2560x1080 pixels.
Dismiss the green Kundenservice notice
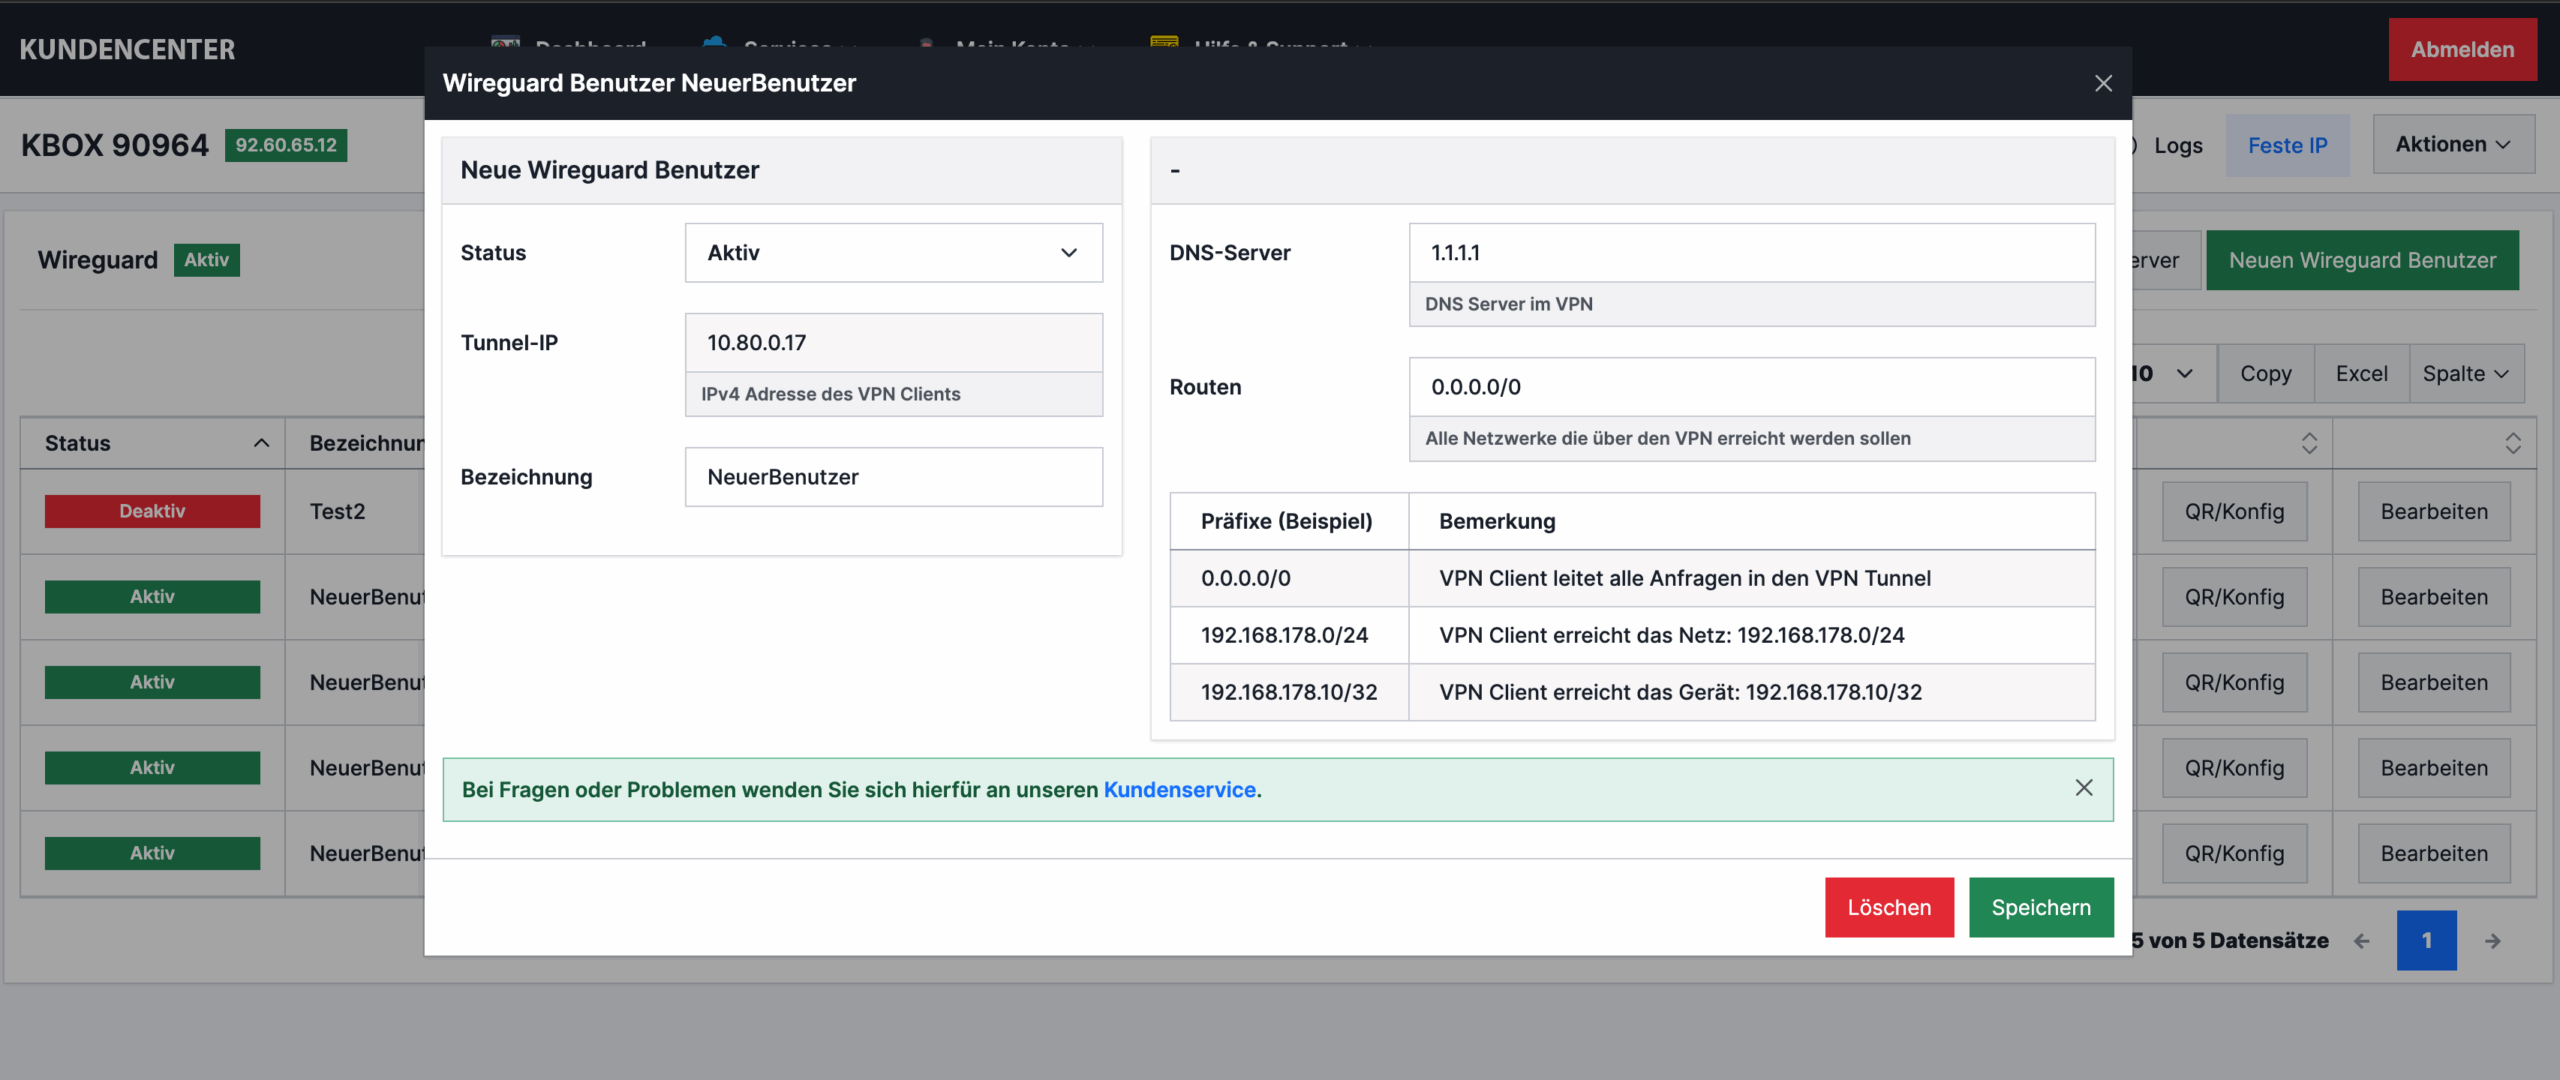pos(2083,788)
